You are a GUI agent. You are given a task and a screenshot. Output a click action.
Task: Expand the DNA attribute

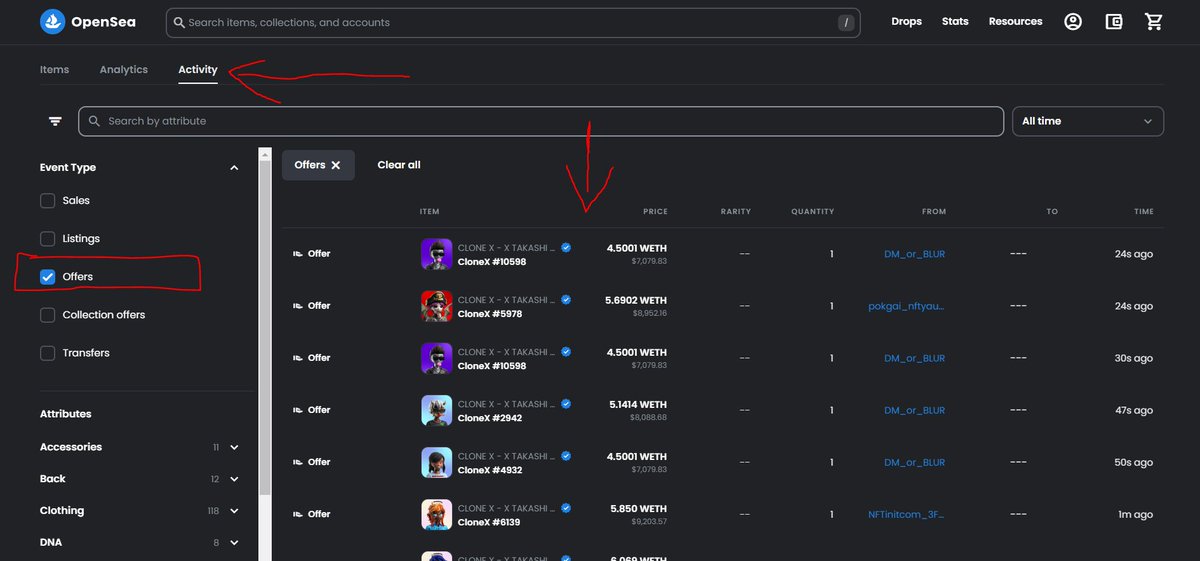pos(234,543)
